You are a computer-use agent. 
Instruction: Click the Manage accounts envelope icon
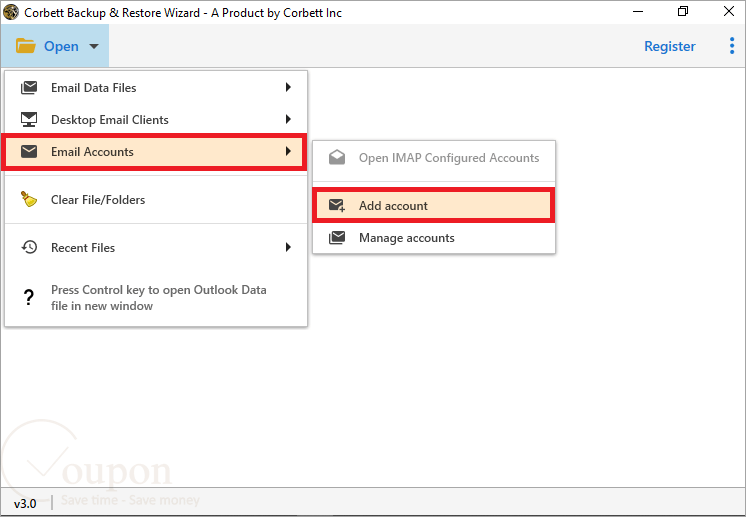point(337,238)
